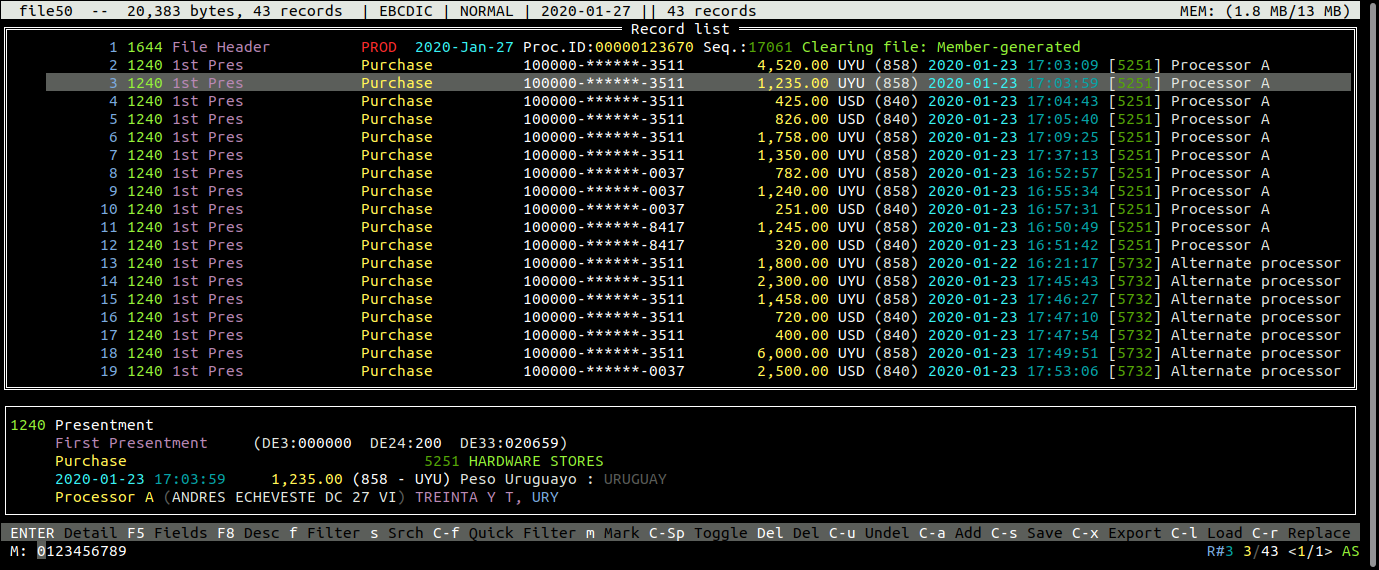Click the EBCDIC encoding indicator in header
Viewport: 1379px width, 570px height.
(x=404, y=11)
